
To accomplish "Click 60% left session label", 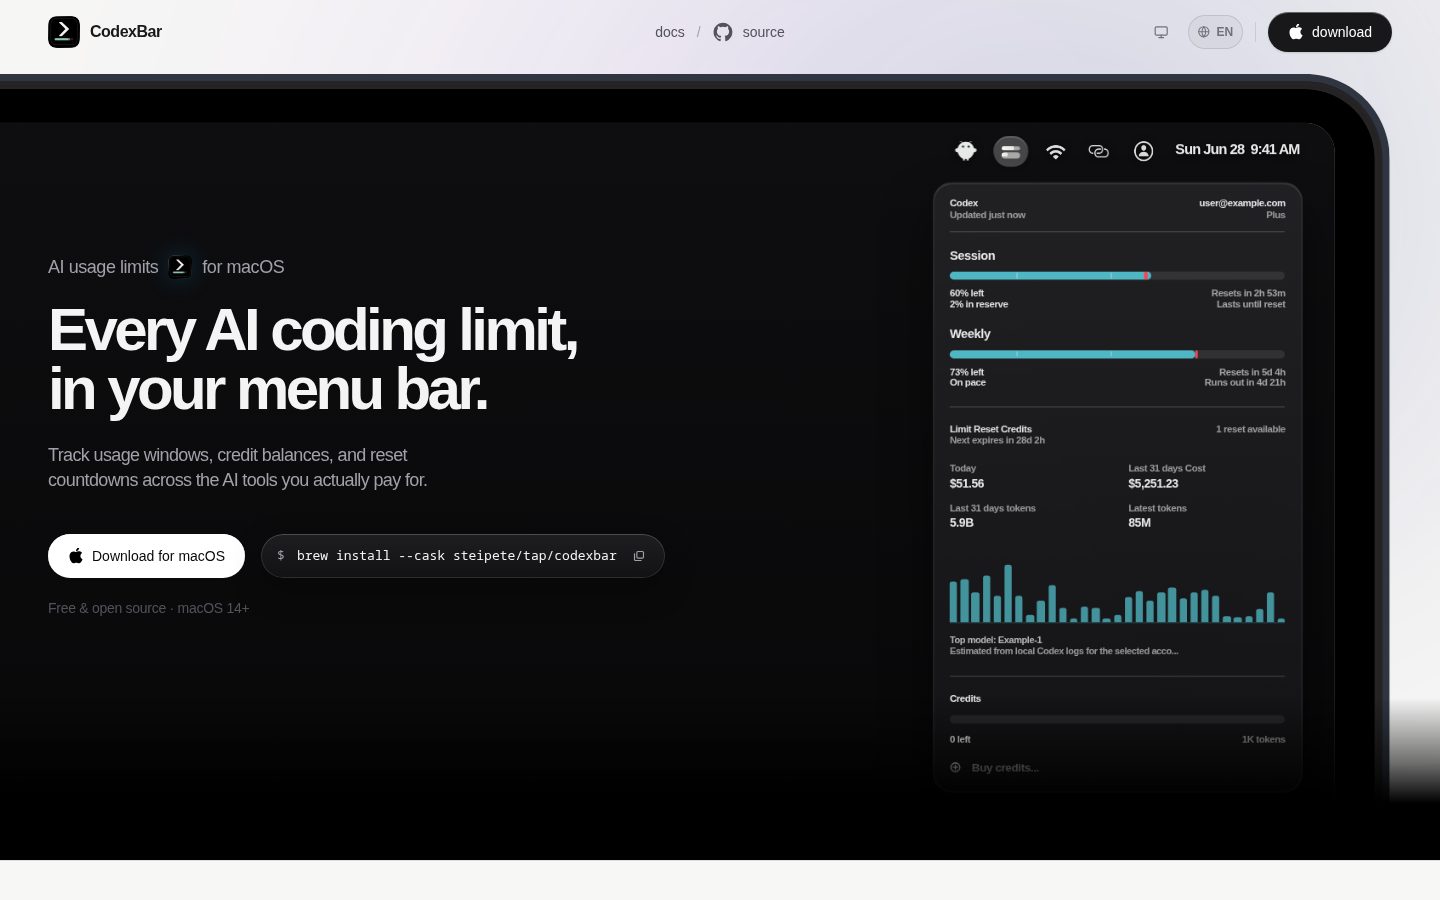I will tap(967, 294).
